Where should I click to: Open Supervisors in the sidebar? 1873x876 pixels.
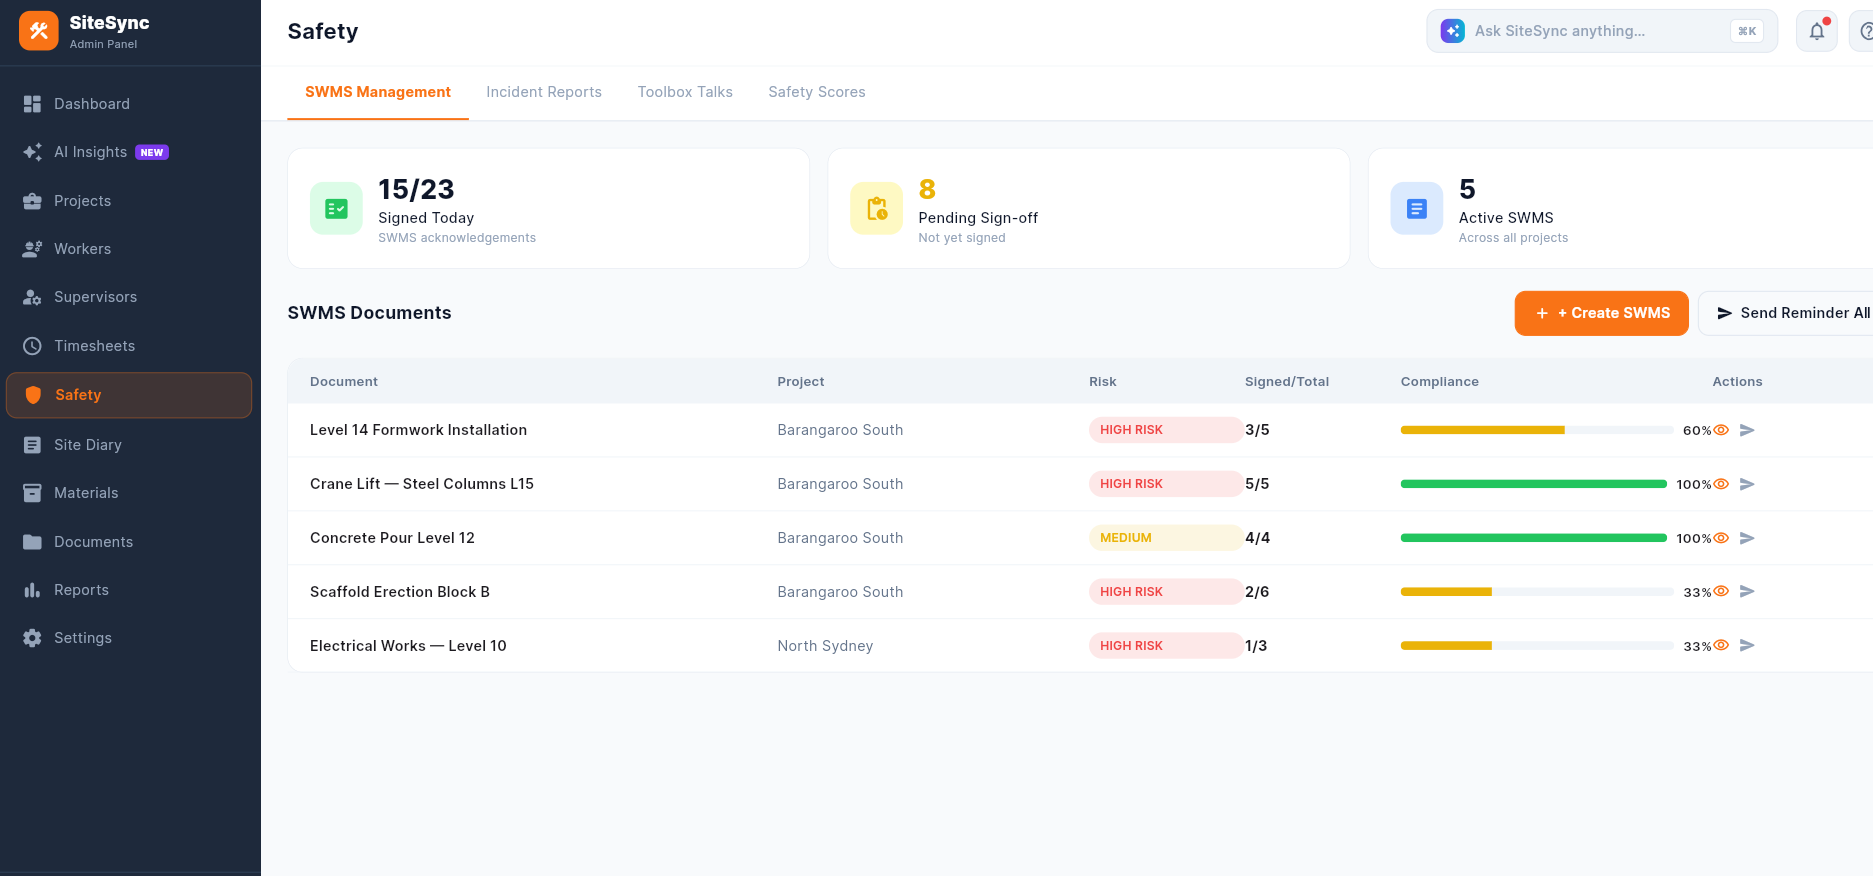(129, 297)
